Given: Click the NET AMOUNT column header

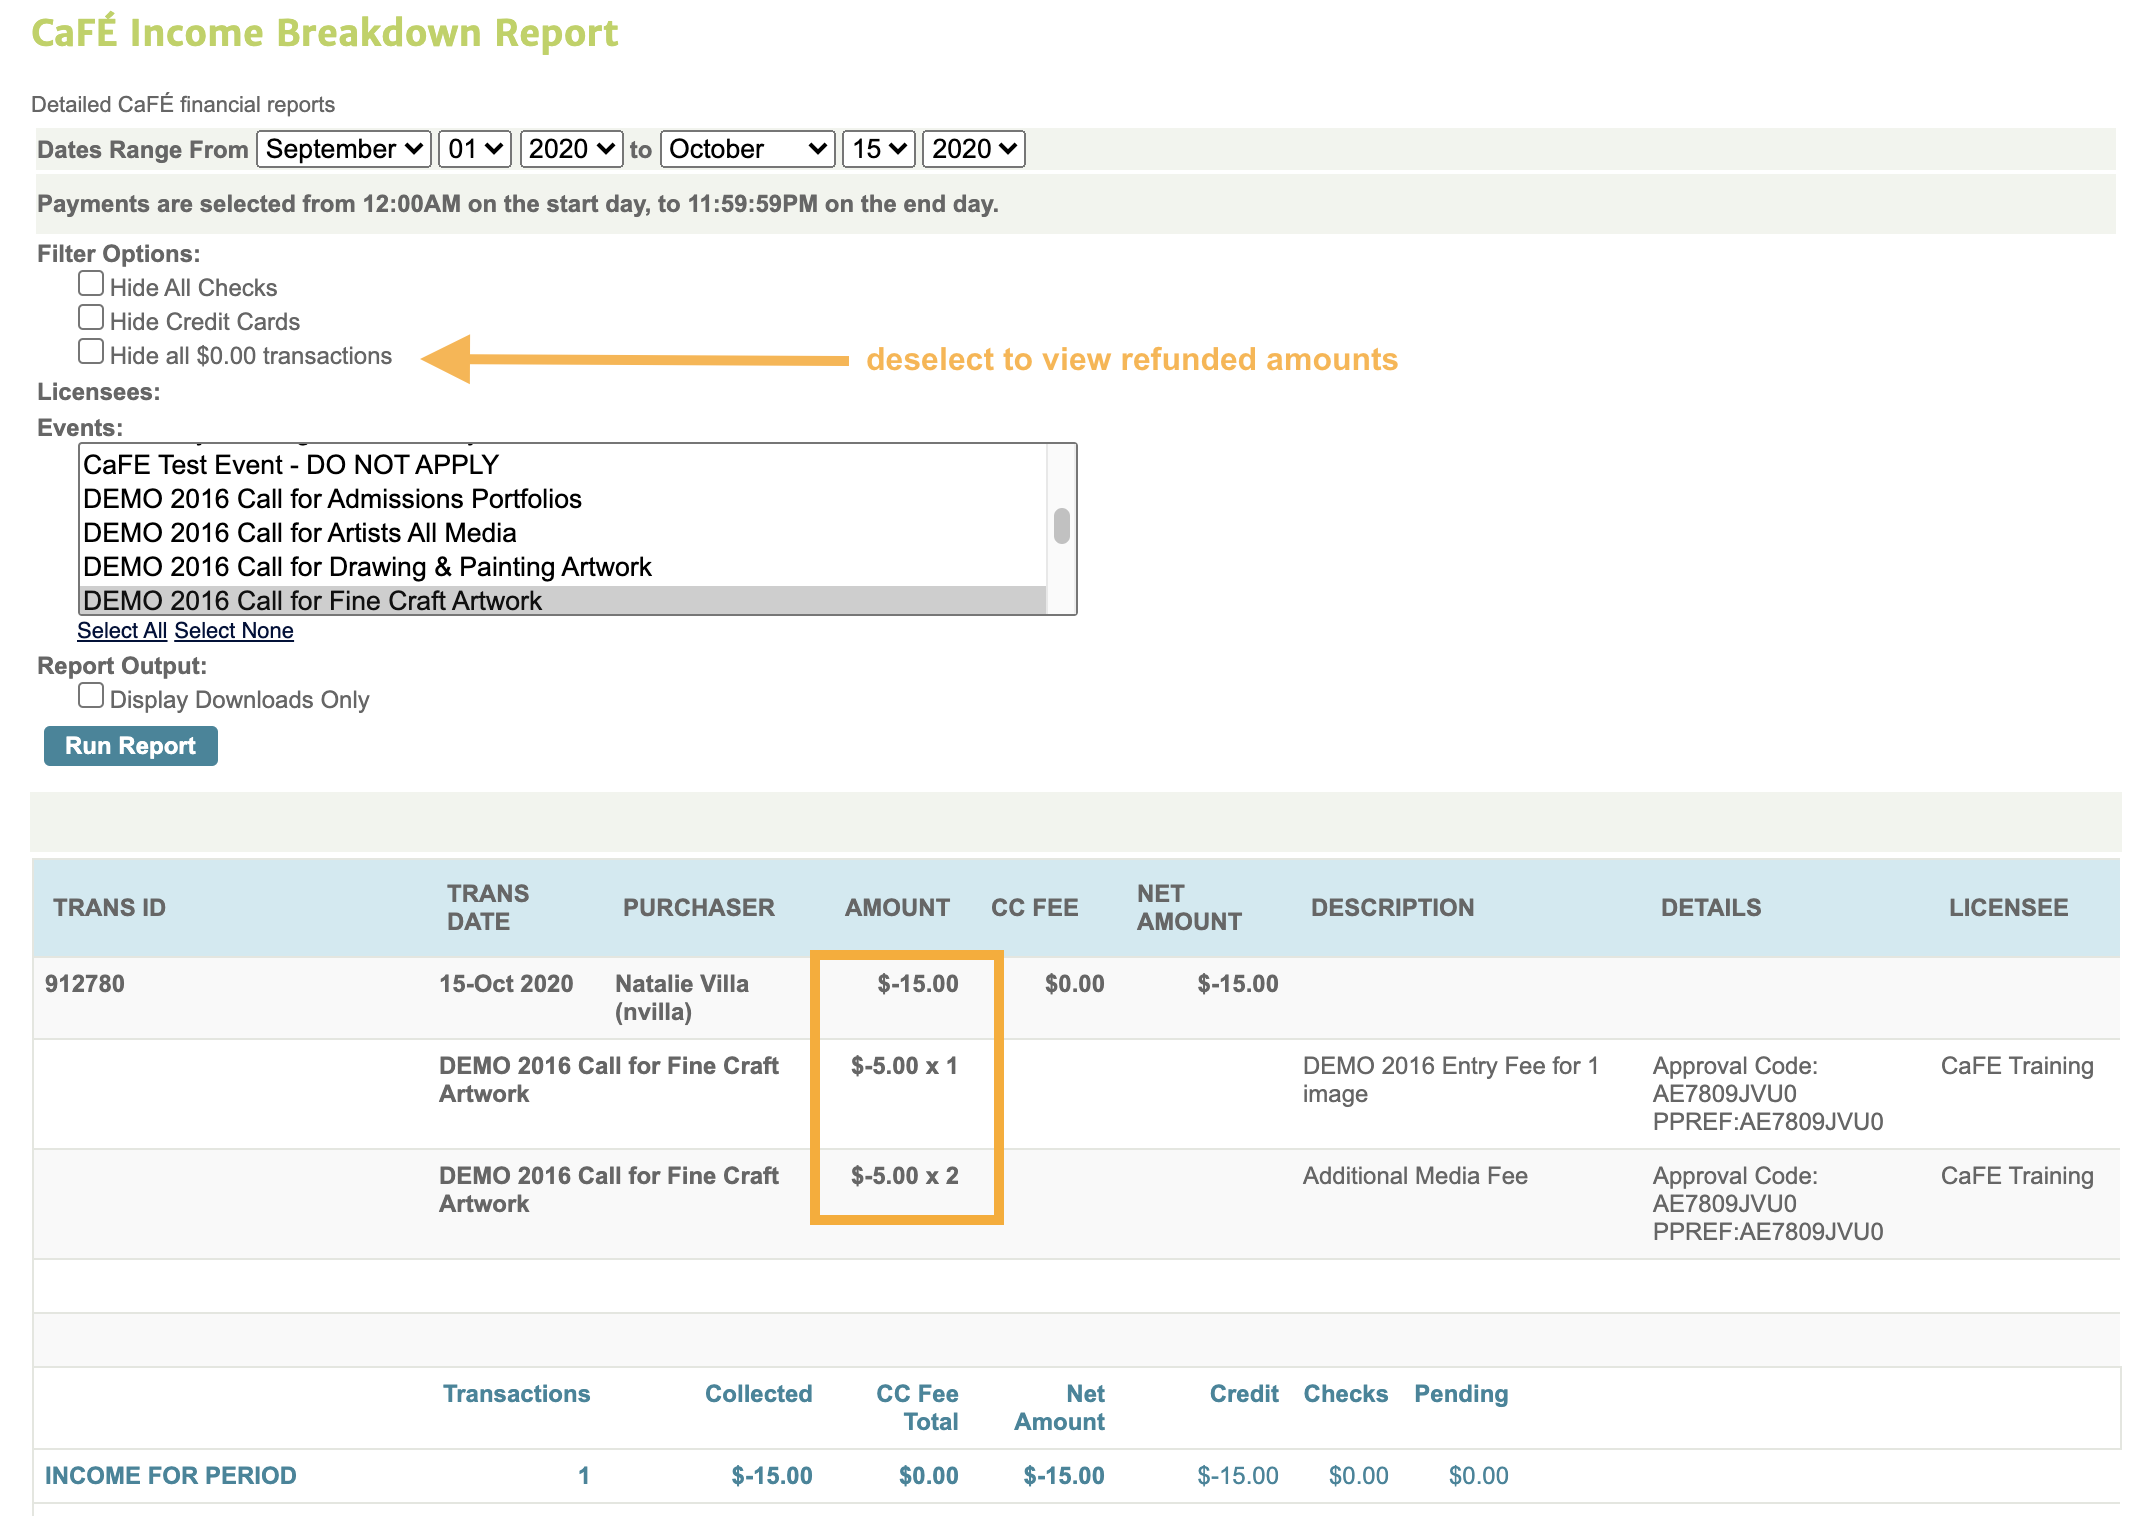Looking at the screenshot, I should tap(1189, 908).
